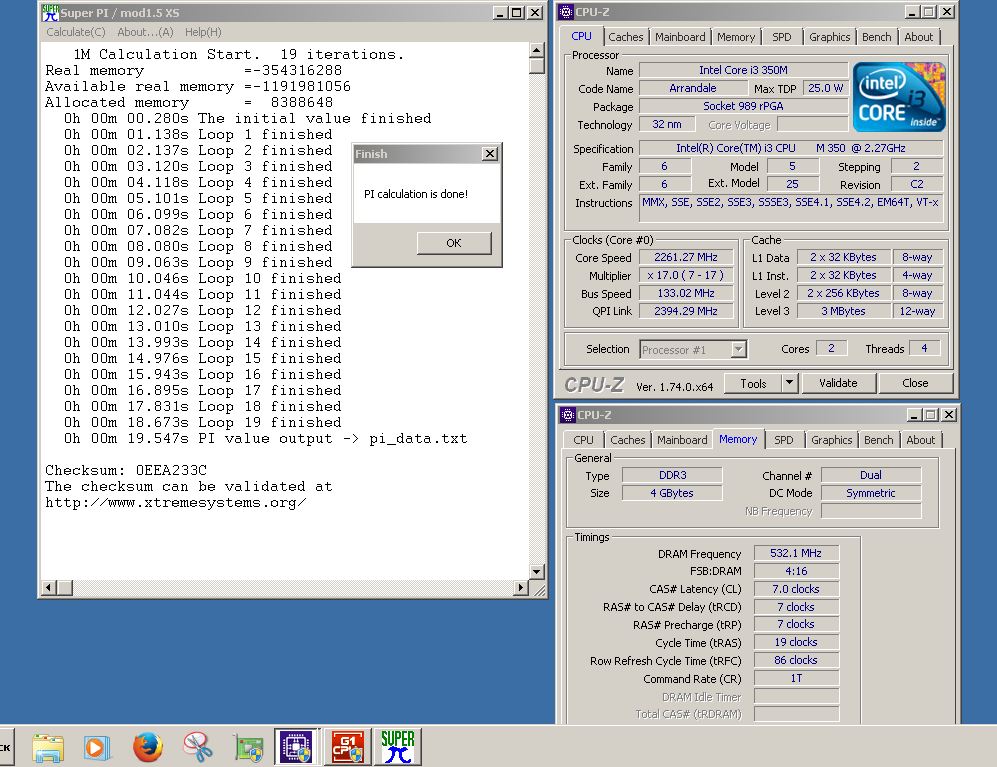Click the FSB:DRAM 4:16 value
The height and width of the screenshot is (767, 997).
point(795,571)
